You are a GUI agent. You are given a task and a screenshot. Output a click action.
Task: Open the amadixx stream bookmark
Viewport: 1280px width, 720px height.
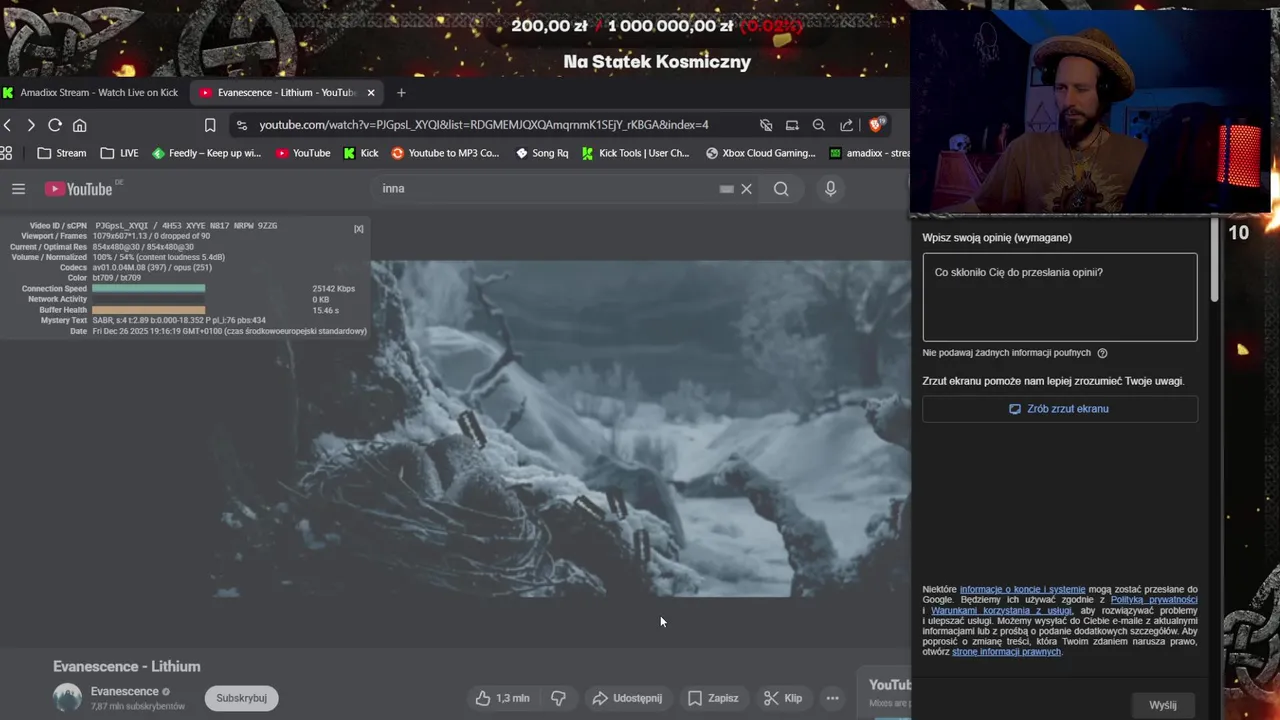pos(870,153)
